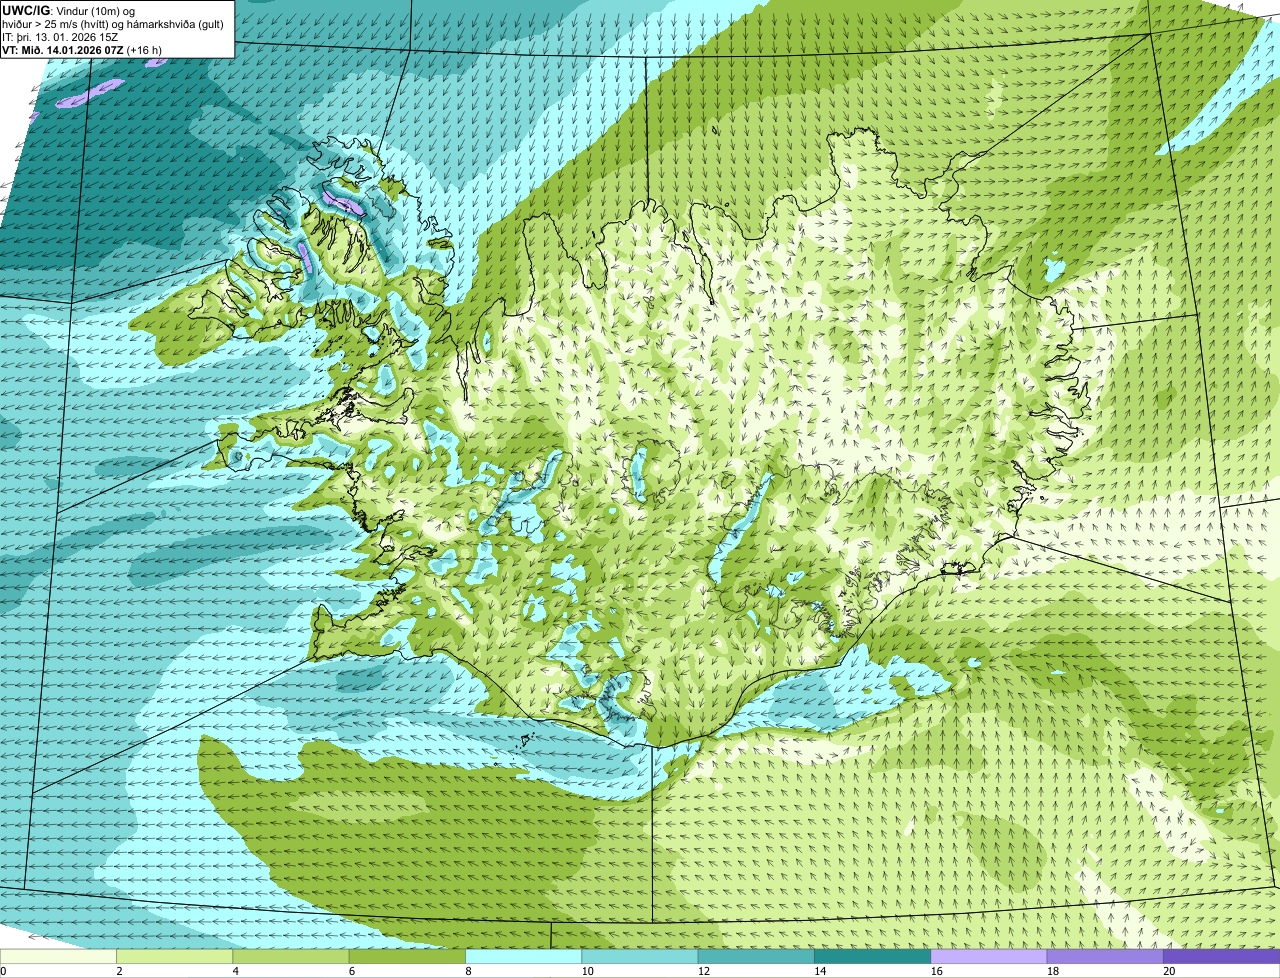Screen dimensions: 1280x978
Task: Click the legend scale label '2'
Action: 119,971
